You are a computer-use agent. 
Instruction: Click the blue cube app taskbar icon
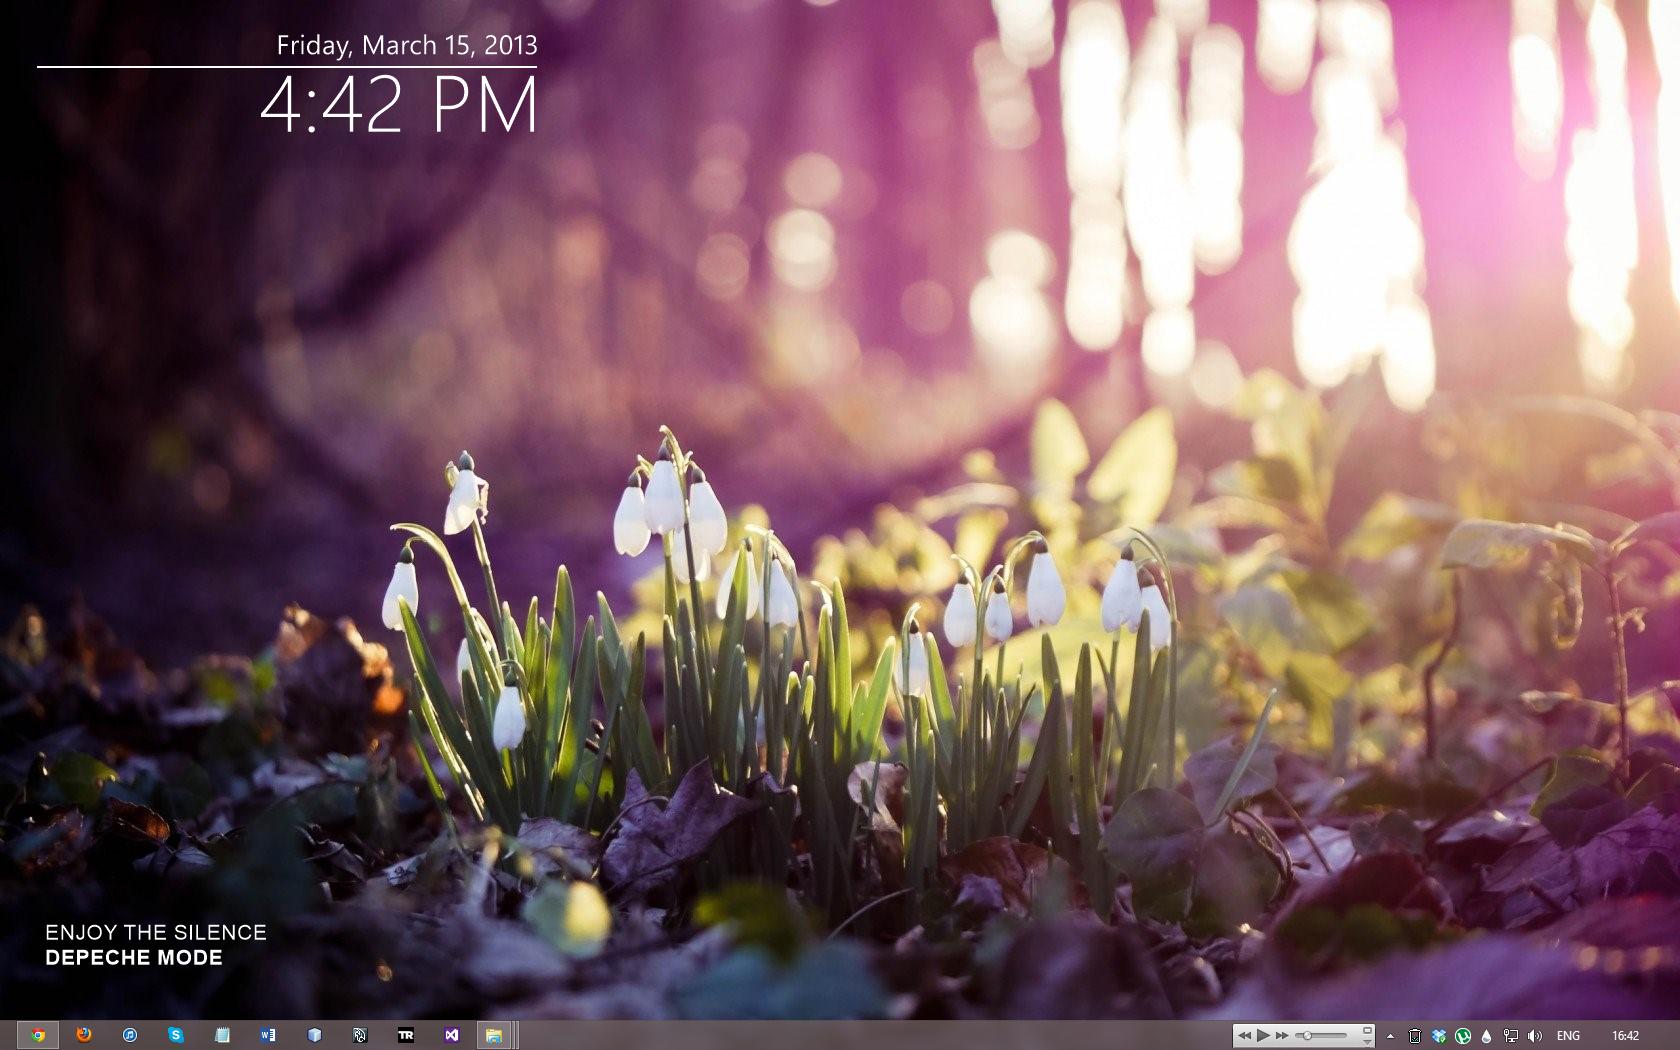[314, 1035]
